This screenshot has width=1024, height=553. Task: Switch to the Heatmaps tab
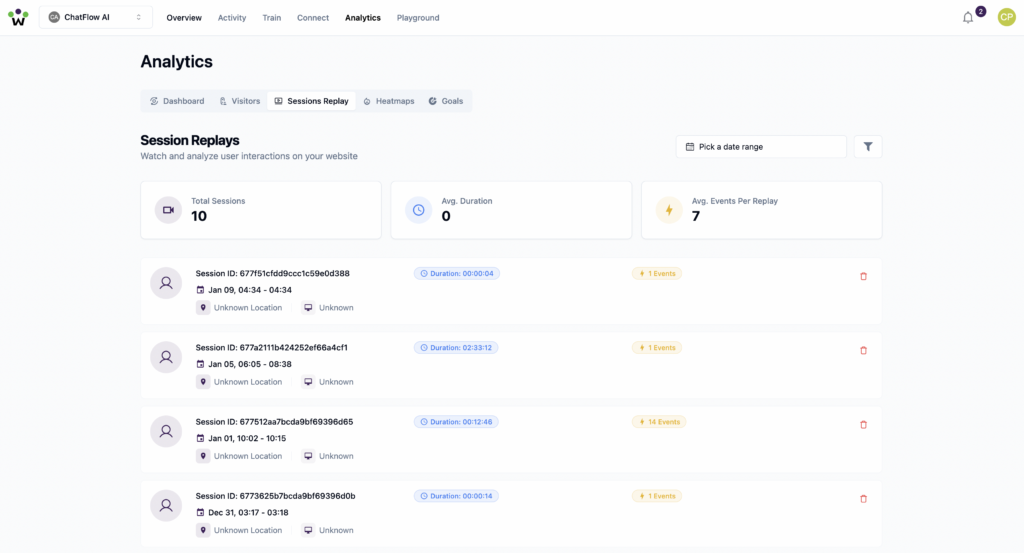pos(388,101)
